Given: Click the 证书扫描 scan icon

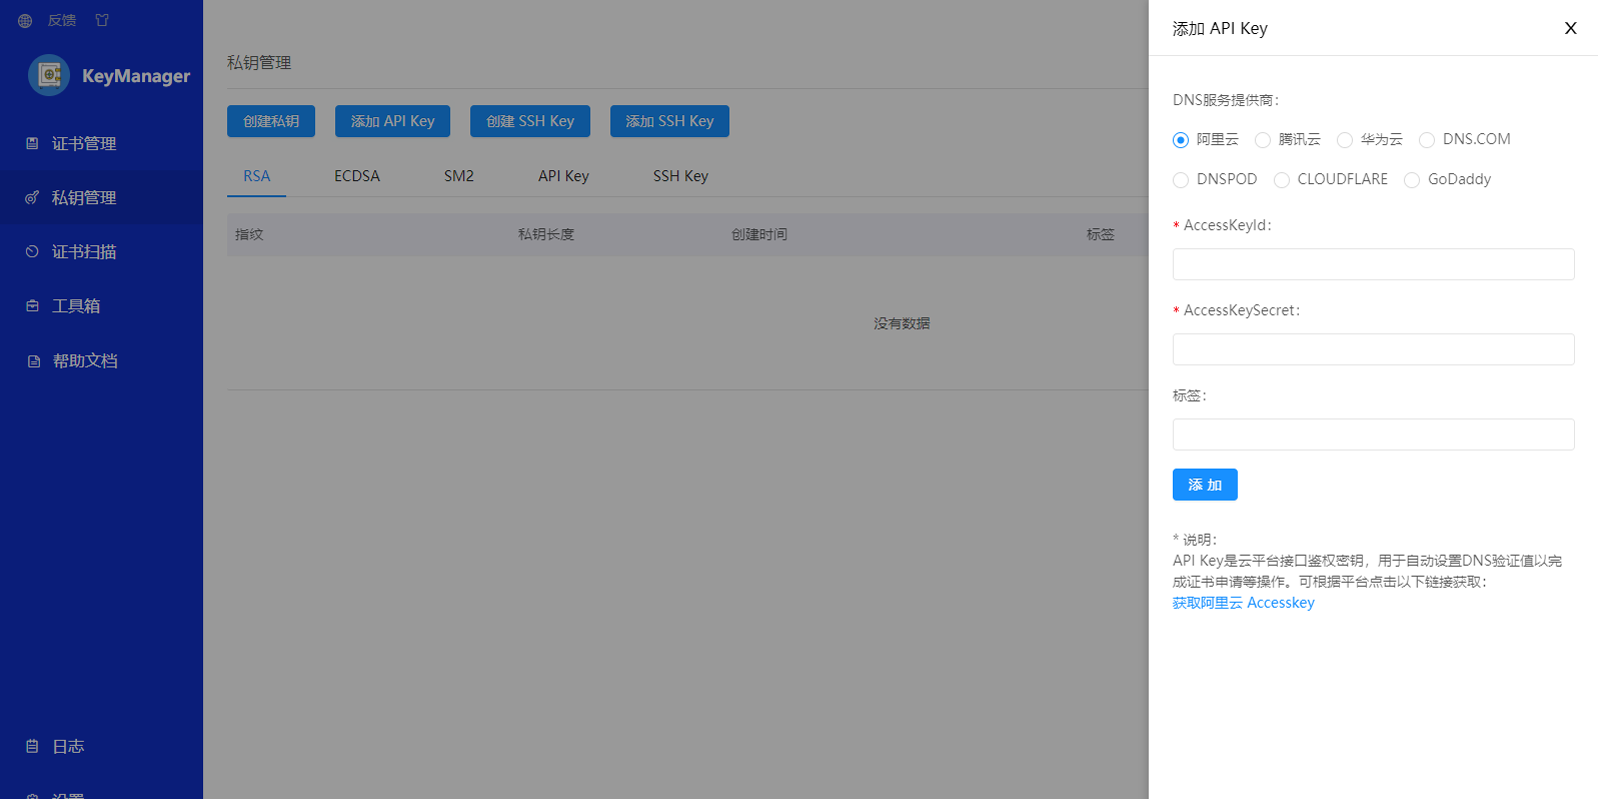Looking at the screenshot, I should tap(32, 252).
